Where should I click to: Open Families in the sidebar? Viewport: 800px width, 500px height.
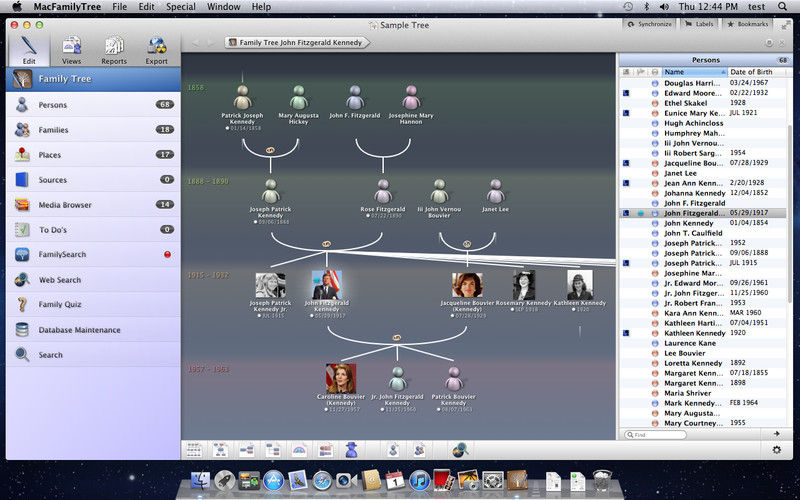pos(93,130)
